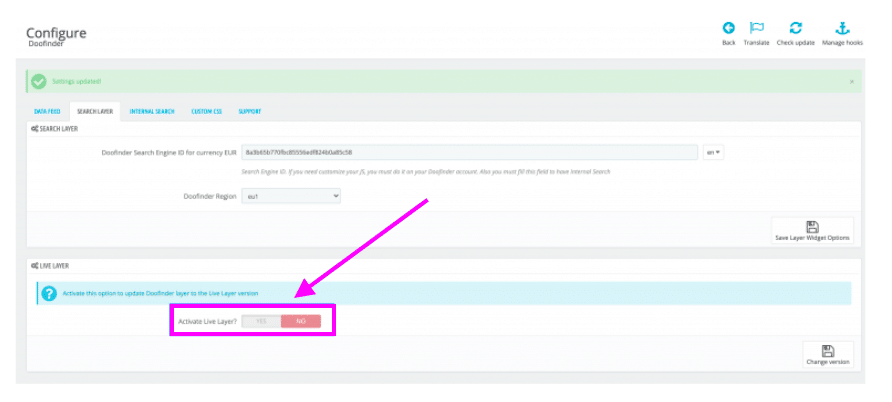This screenshot has height=402, width=892.
Task: Click the Live Layer info message text
Action: pyautogui.click(x=160, y=293)
